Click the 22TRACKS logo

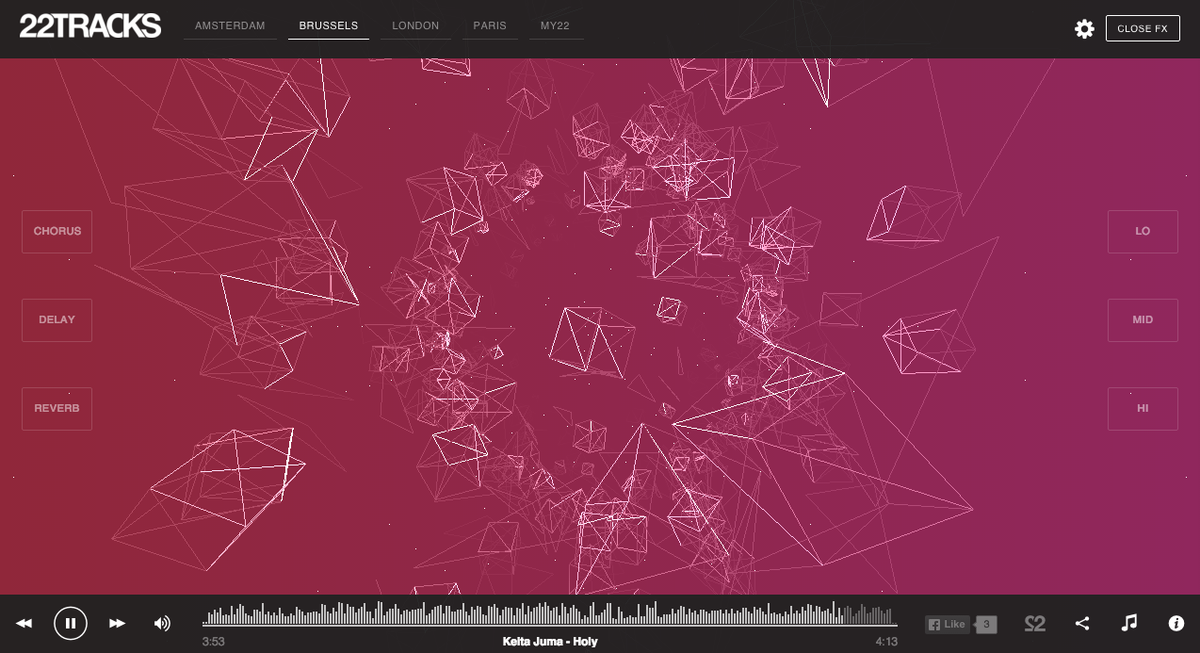point(90,27)
